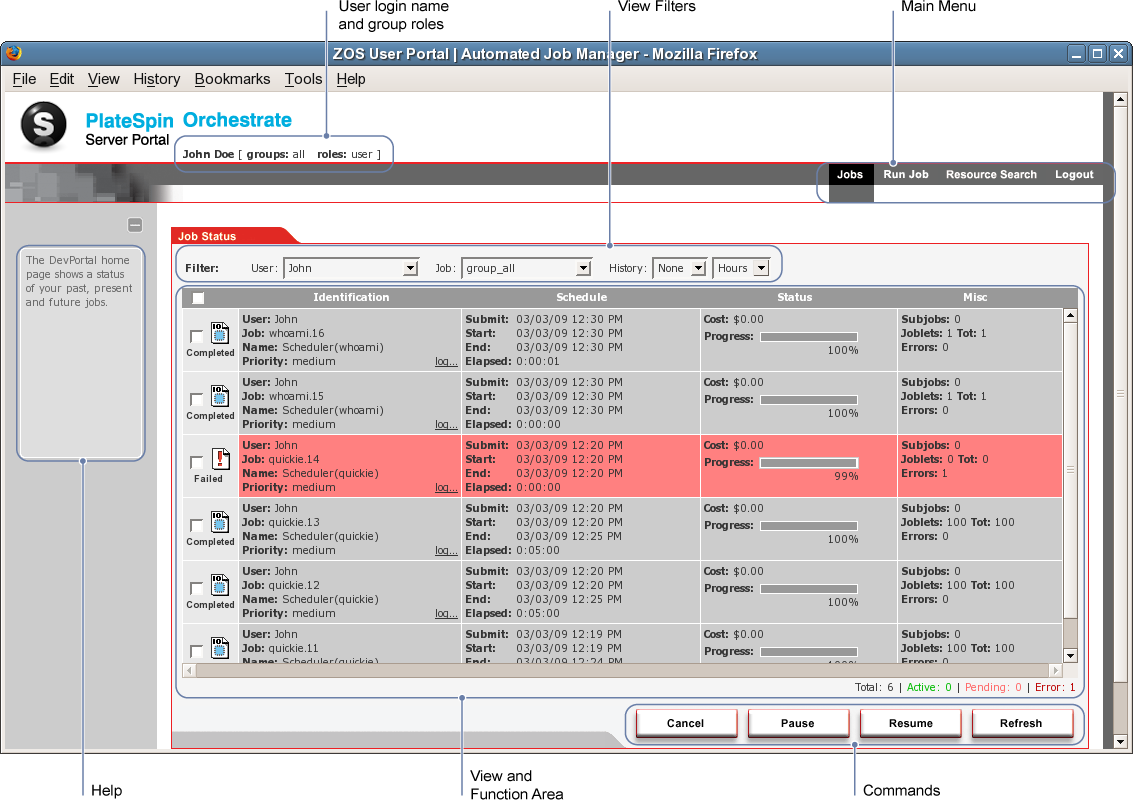
Task: Click the PlateSpin S logo
Action: coord(44,124)
